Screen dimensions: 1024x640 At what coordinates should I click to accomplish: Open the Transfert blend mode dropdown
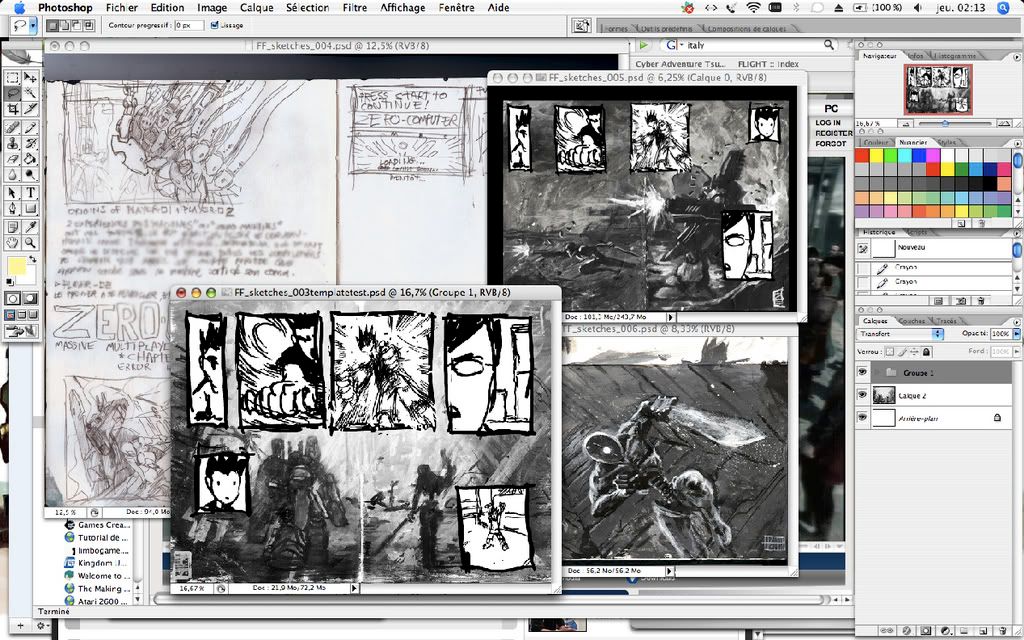tap(901, 334)
